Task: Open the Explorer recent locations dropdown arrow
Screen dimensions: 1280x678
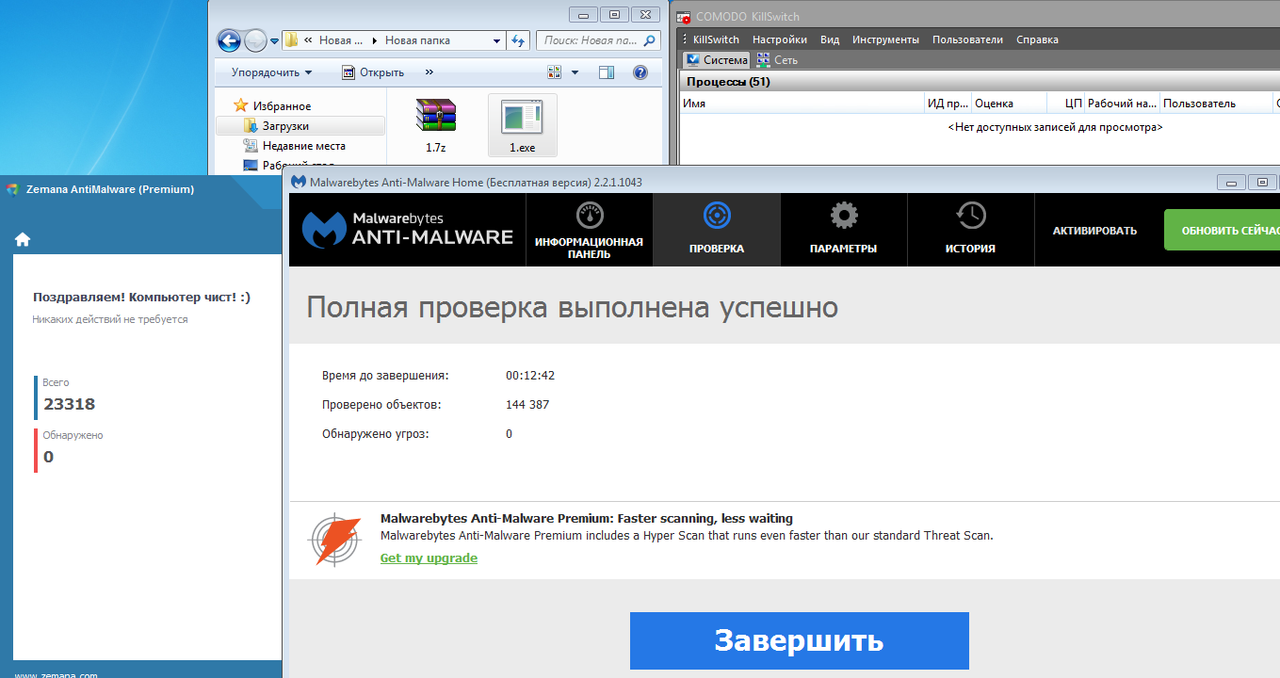Action: (275, 41)
